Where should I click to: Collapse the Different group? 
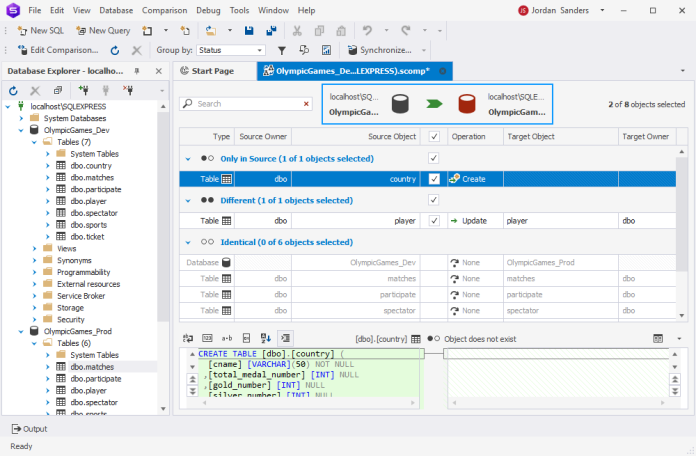pyautogui.click(x=188, y=201)
